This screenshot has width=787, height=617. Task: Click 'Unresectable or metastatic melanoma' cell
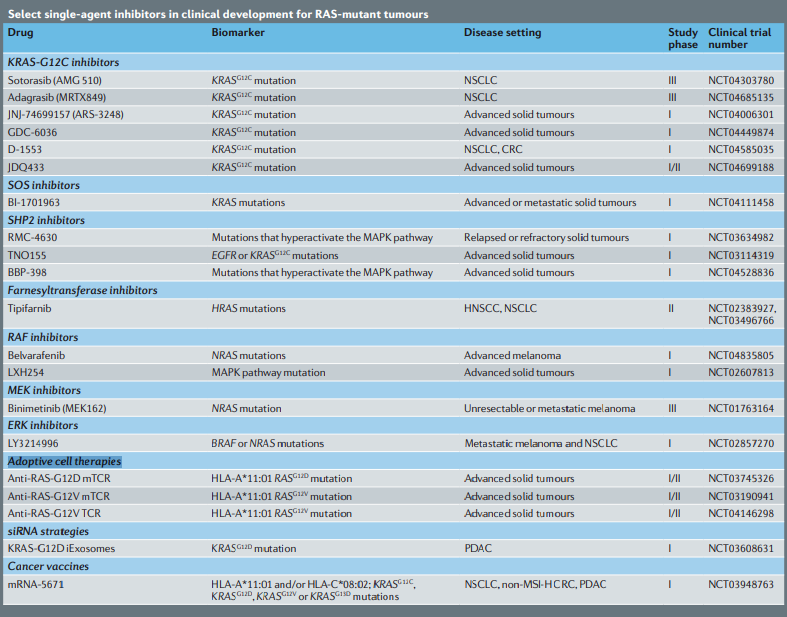tap(550, 408)
